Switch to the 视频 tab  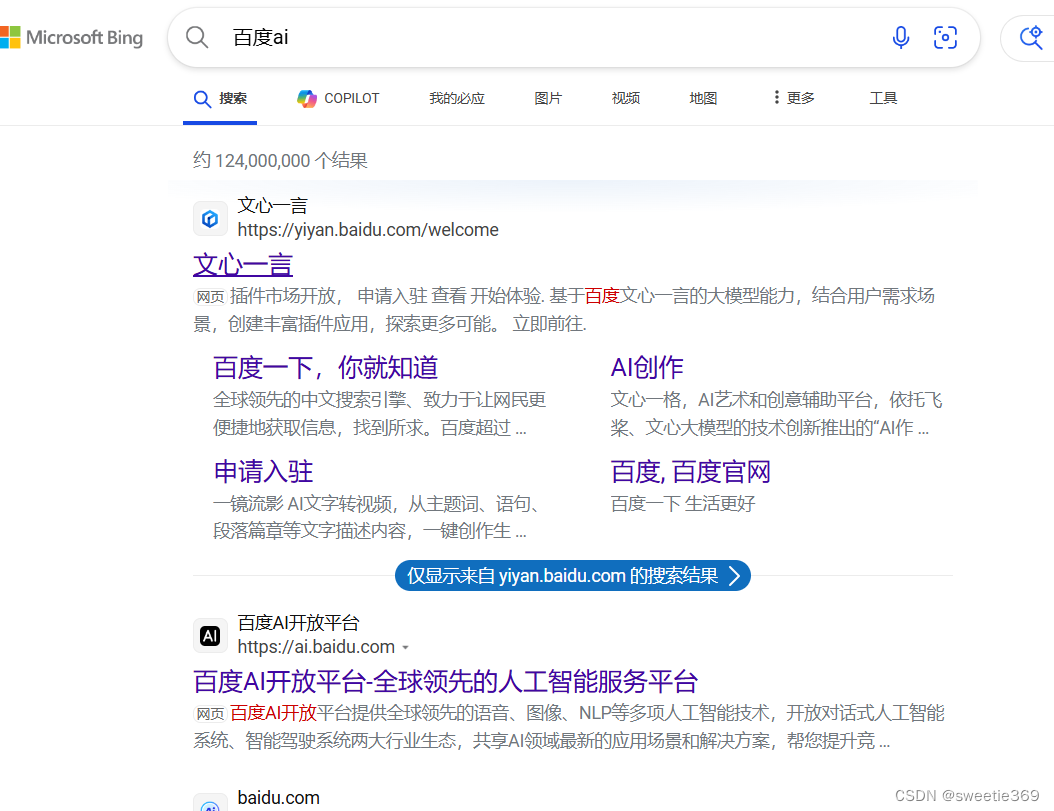click(x=625, y=99)
